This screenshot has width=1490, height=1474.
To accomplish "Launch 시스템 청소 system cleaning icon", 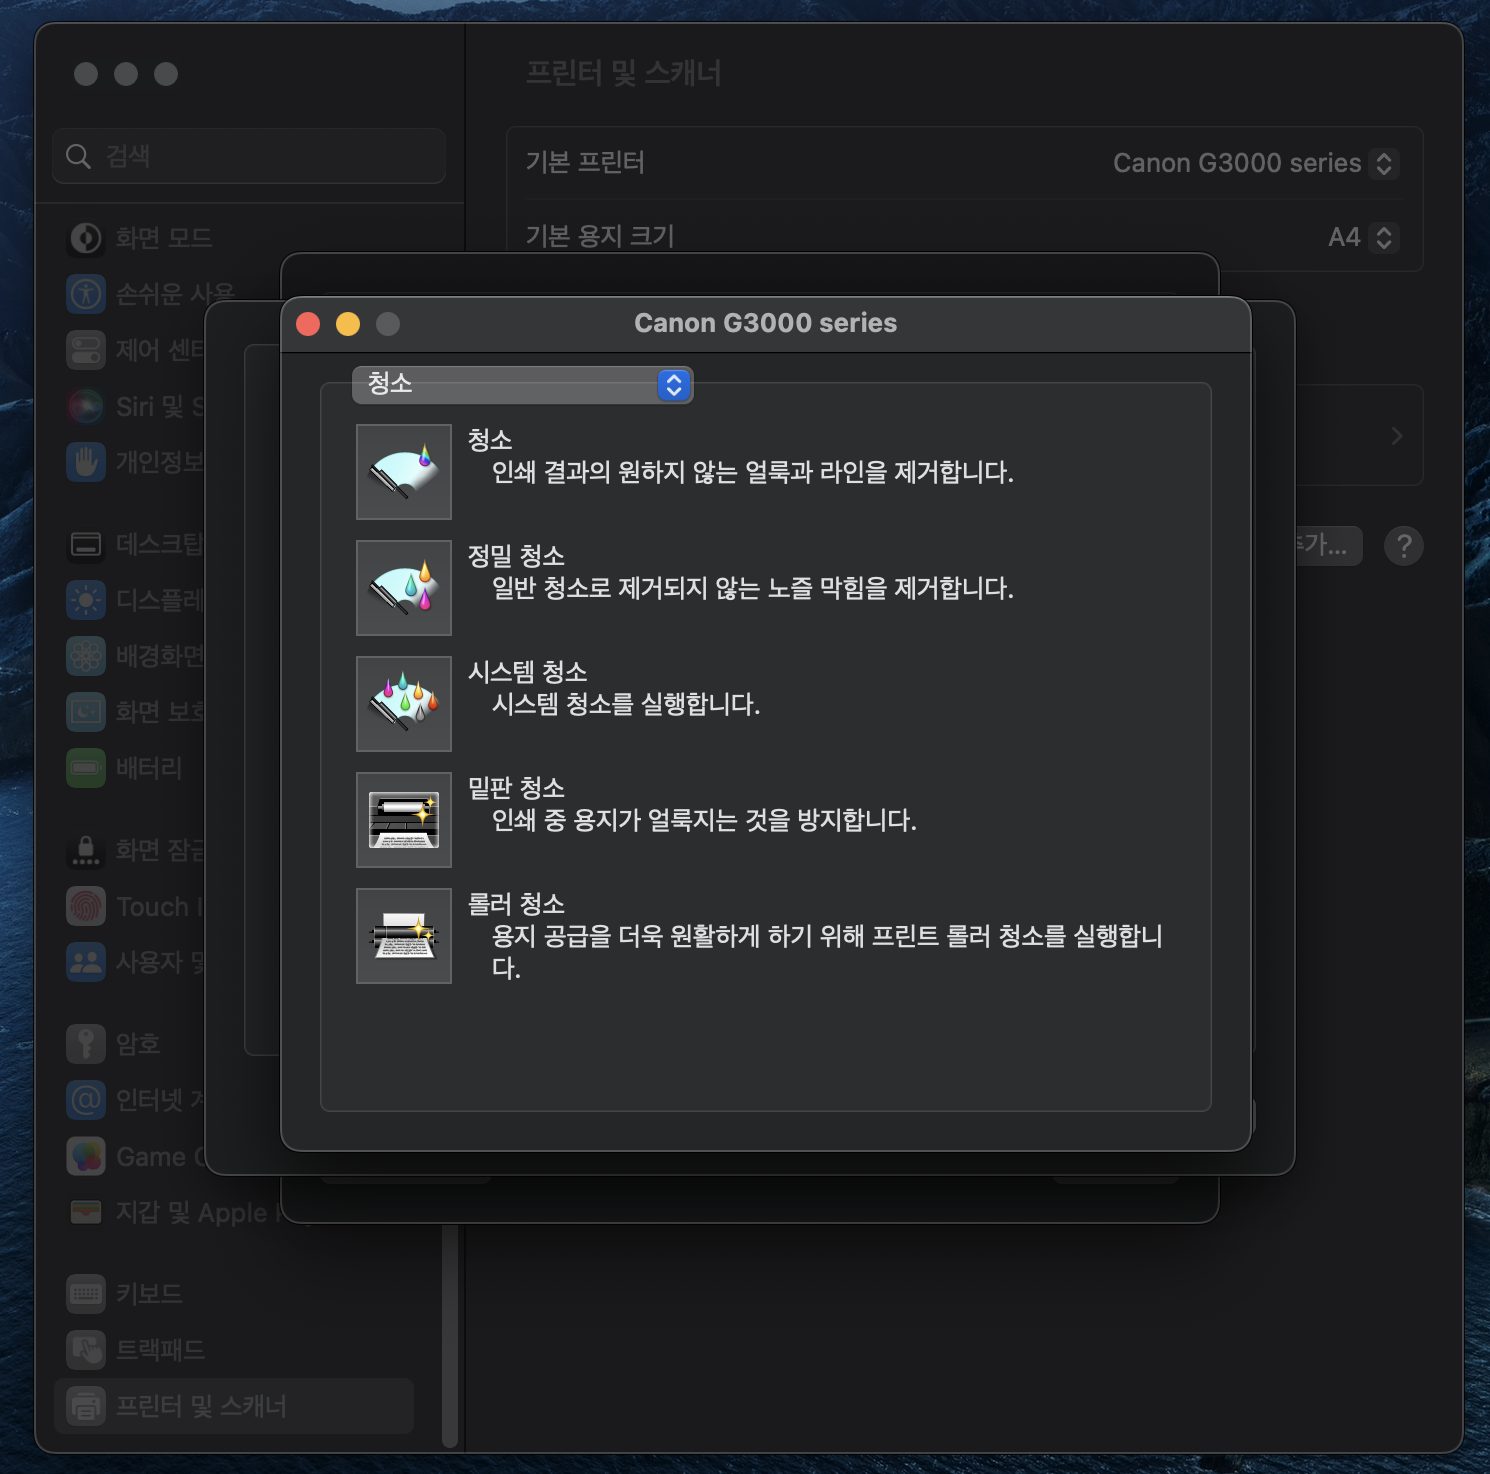I will [x=404, y=704].
